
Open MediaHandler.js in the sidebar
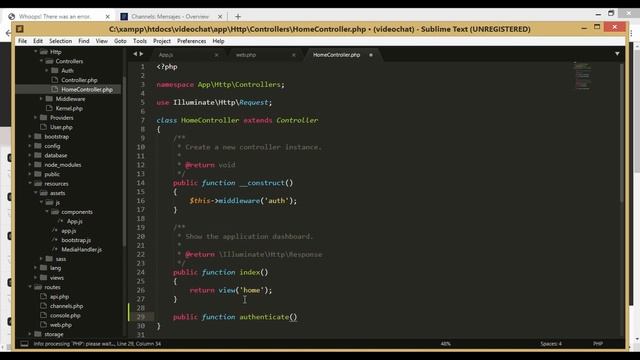[82, 249]
